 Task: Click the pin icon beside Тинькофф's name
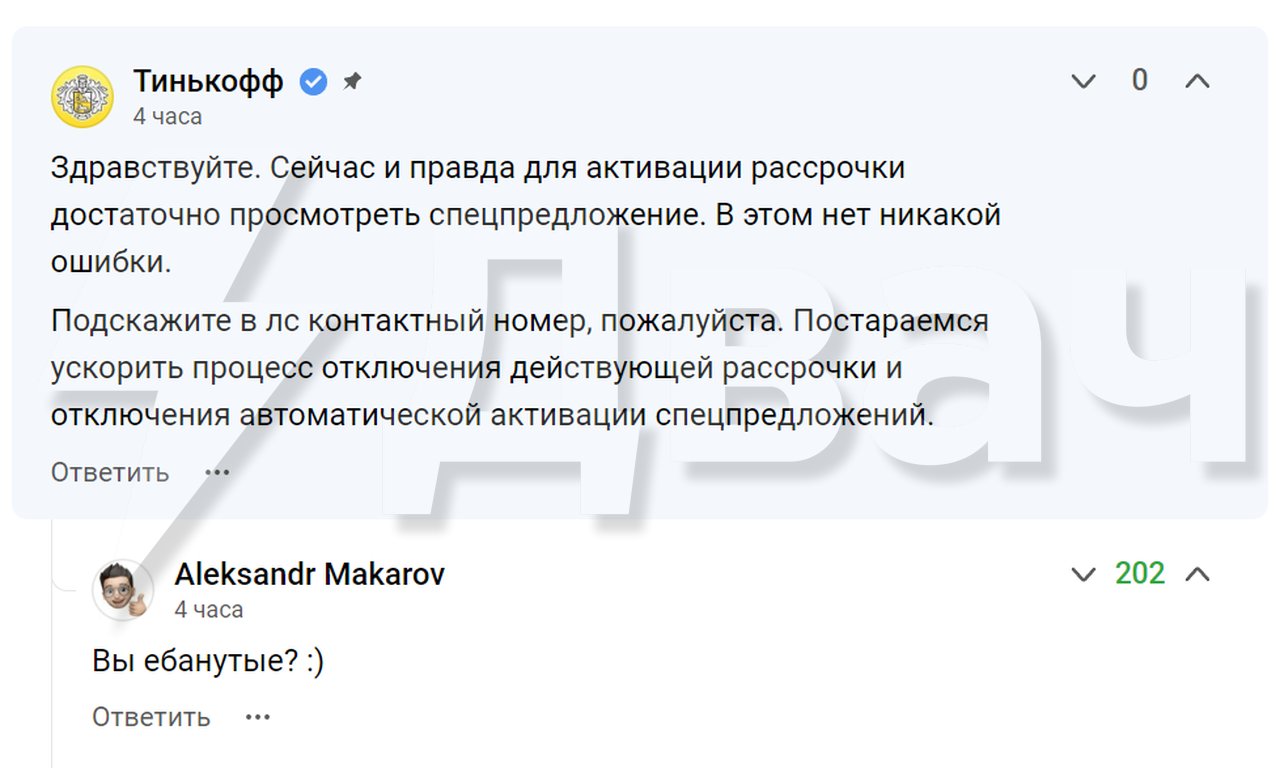point(352,82)
